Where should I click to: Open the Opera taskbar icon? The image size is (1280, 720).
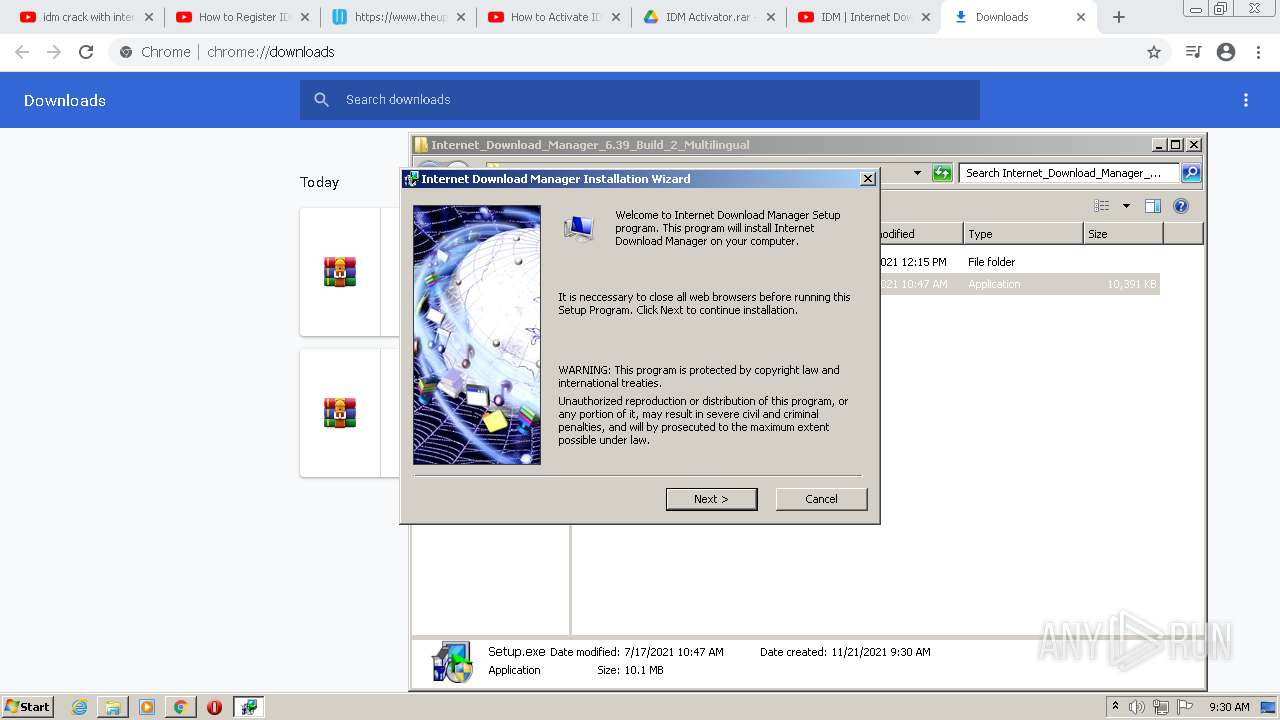(214, 707)
